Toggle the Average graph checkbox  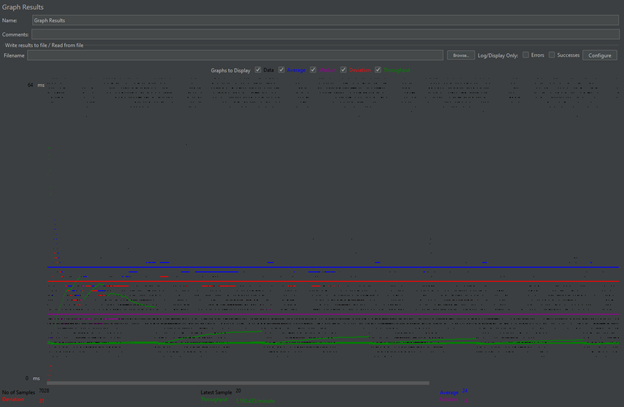click(x=281, y=70)
